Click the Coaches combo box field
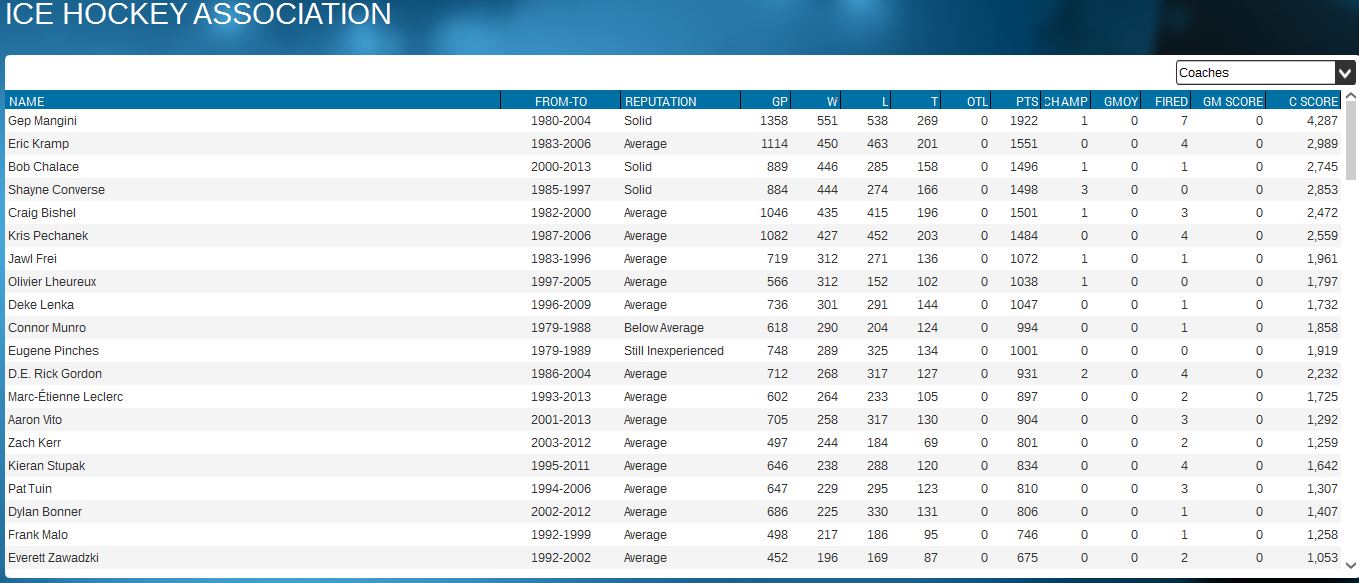 pos(1255,73)
